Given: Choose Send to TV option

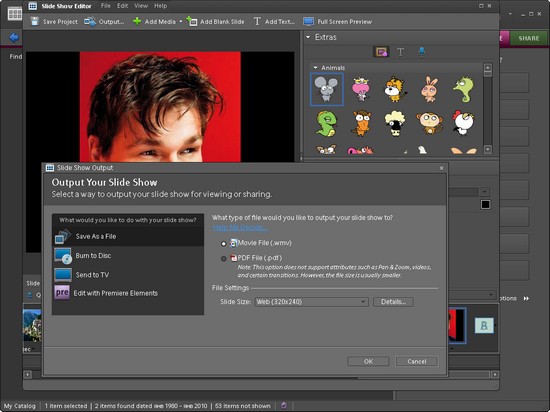Looking at the screenshot, I should (x=128, y=275).
